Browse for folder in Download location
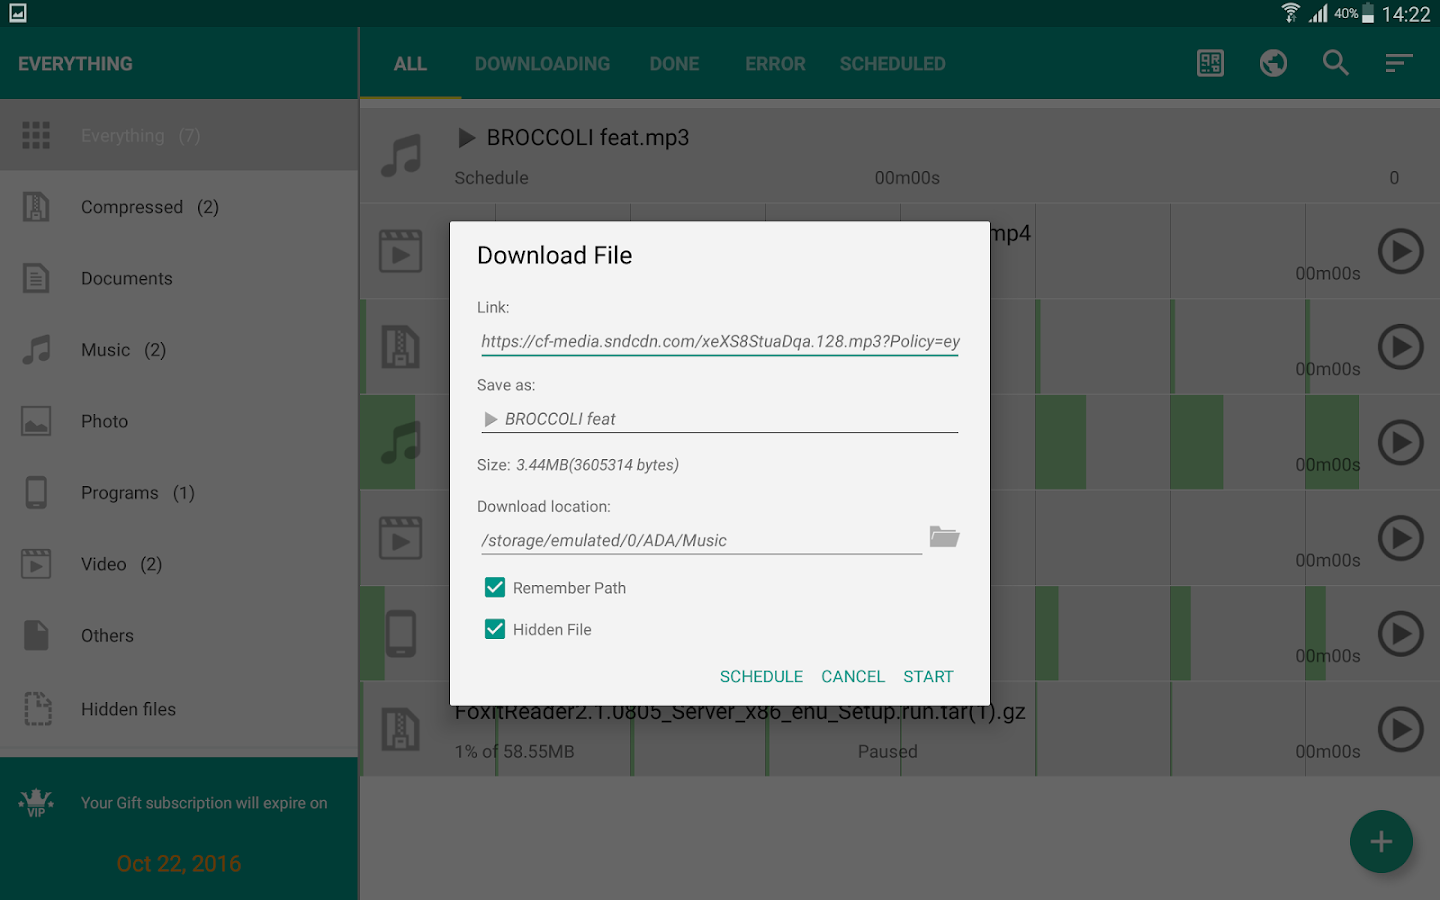This screenshot has width=1440, height=900. coord(944,537)
